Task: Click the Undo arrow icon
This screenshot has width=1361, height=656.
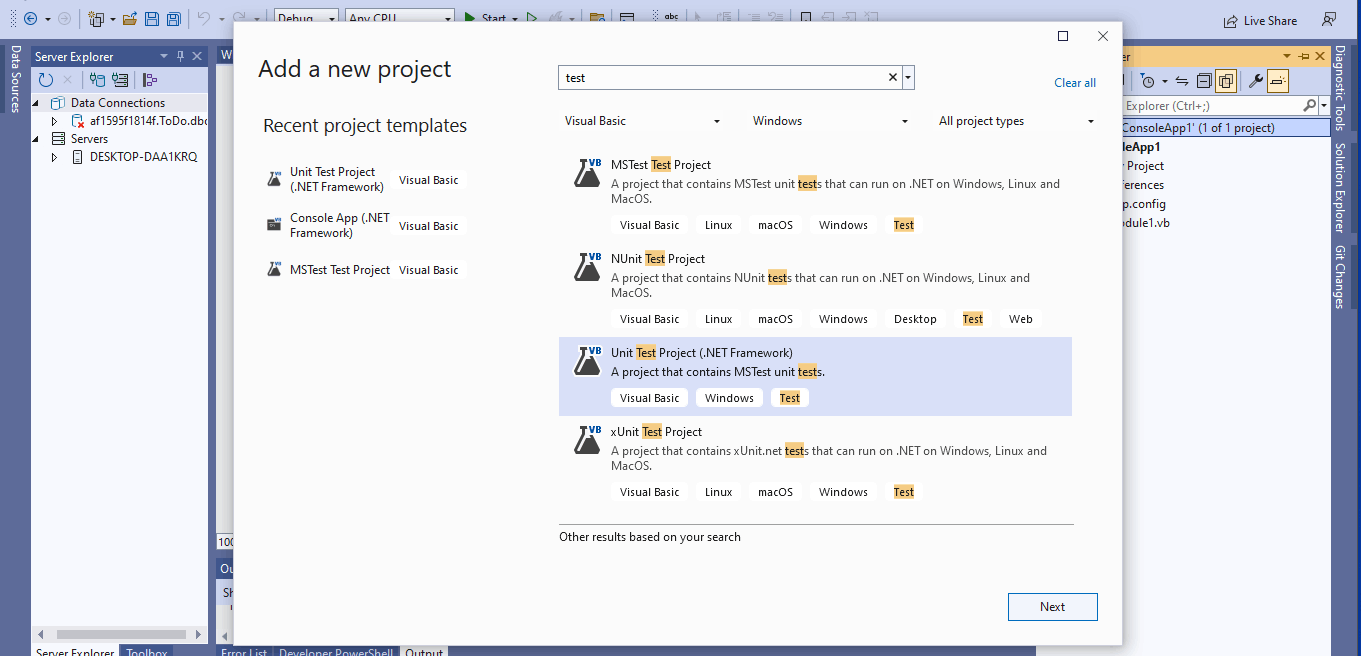Action: coord(203,19)
